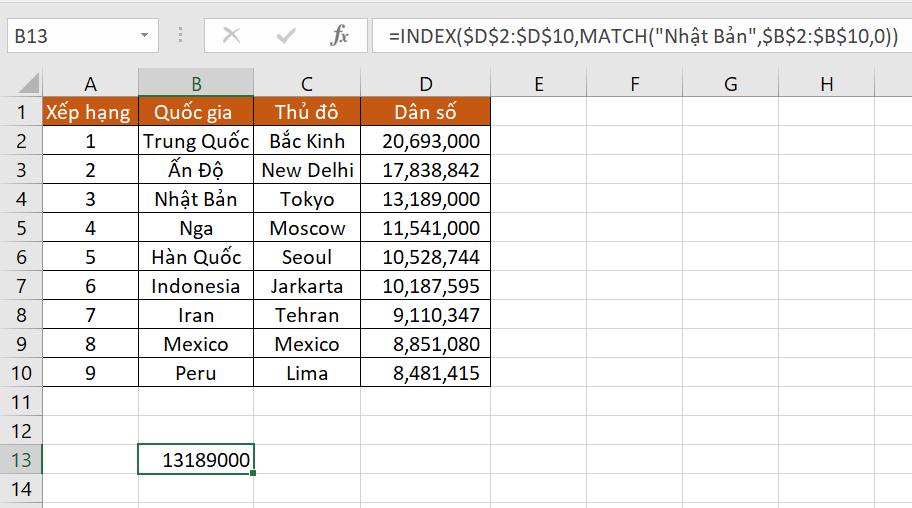The image size is (912, 508).
Task: Open the Name Box dropdown arrow
Action: [x=145, y=36]
